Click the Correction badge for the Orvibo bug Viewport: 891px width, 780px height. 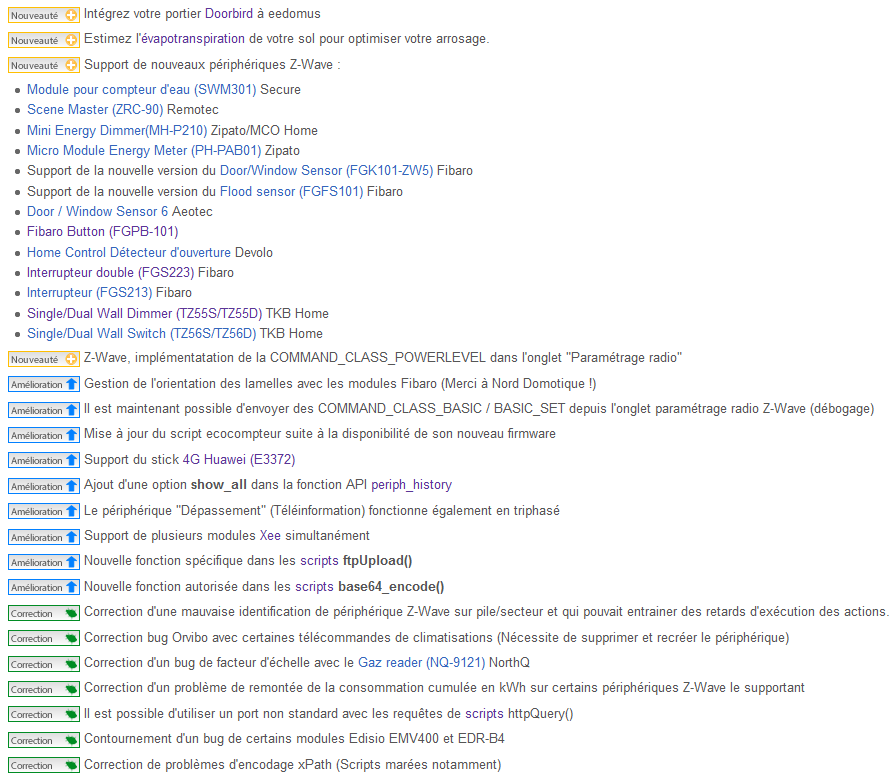coord(44,639)
